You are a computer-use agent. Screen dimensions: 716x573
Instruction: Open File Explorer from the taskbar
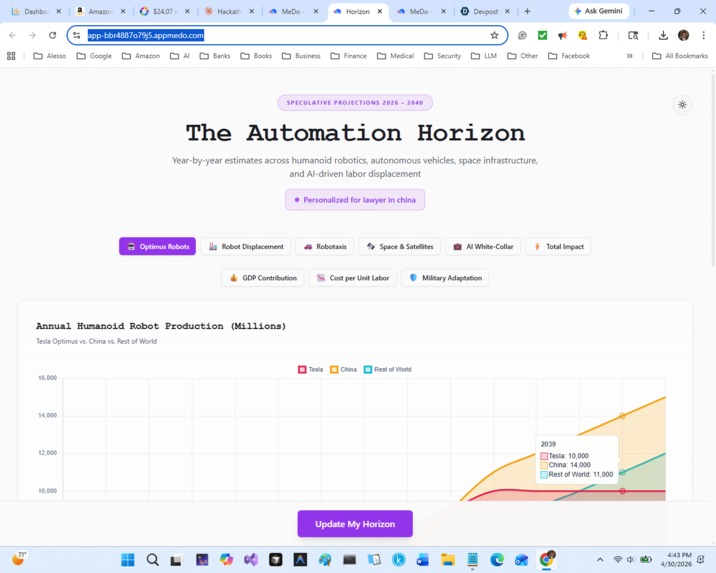pos(448,559)
